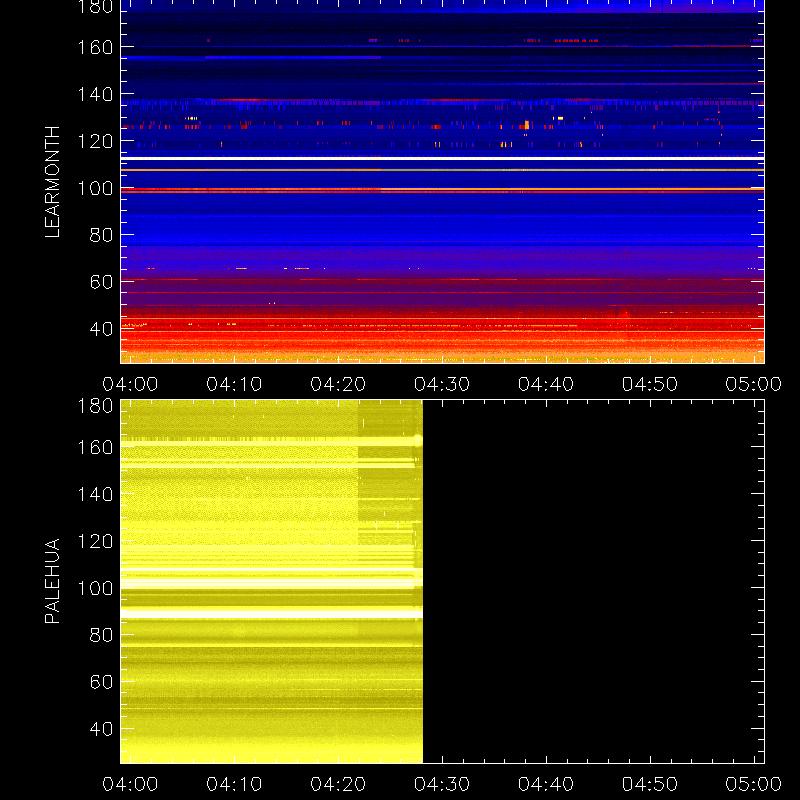Select the 160 frequency label on Learmonth plot
The height and width of the screenshot is (800, 800).
click(95, 47)
